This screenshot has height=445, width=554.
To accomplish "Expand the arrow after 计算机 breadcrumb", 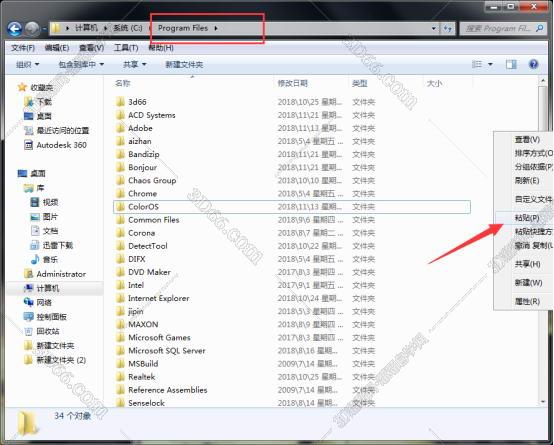I will point(105,28).
